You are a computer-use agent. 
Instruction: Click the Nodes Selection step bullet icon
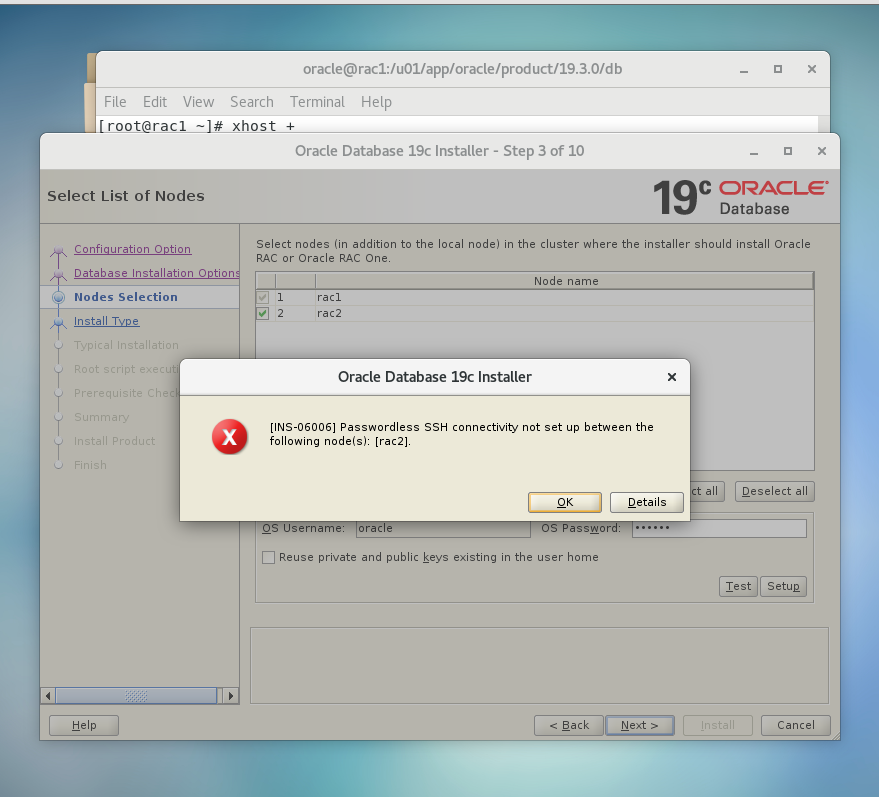[x=58, y=297]
